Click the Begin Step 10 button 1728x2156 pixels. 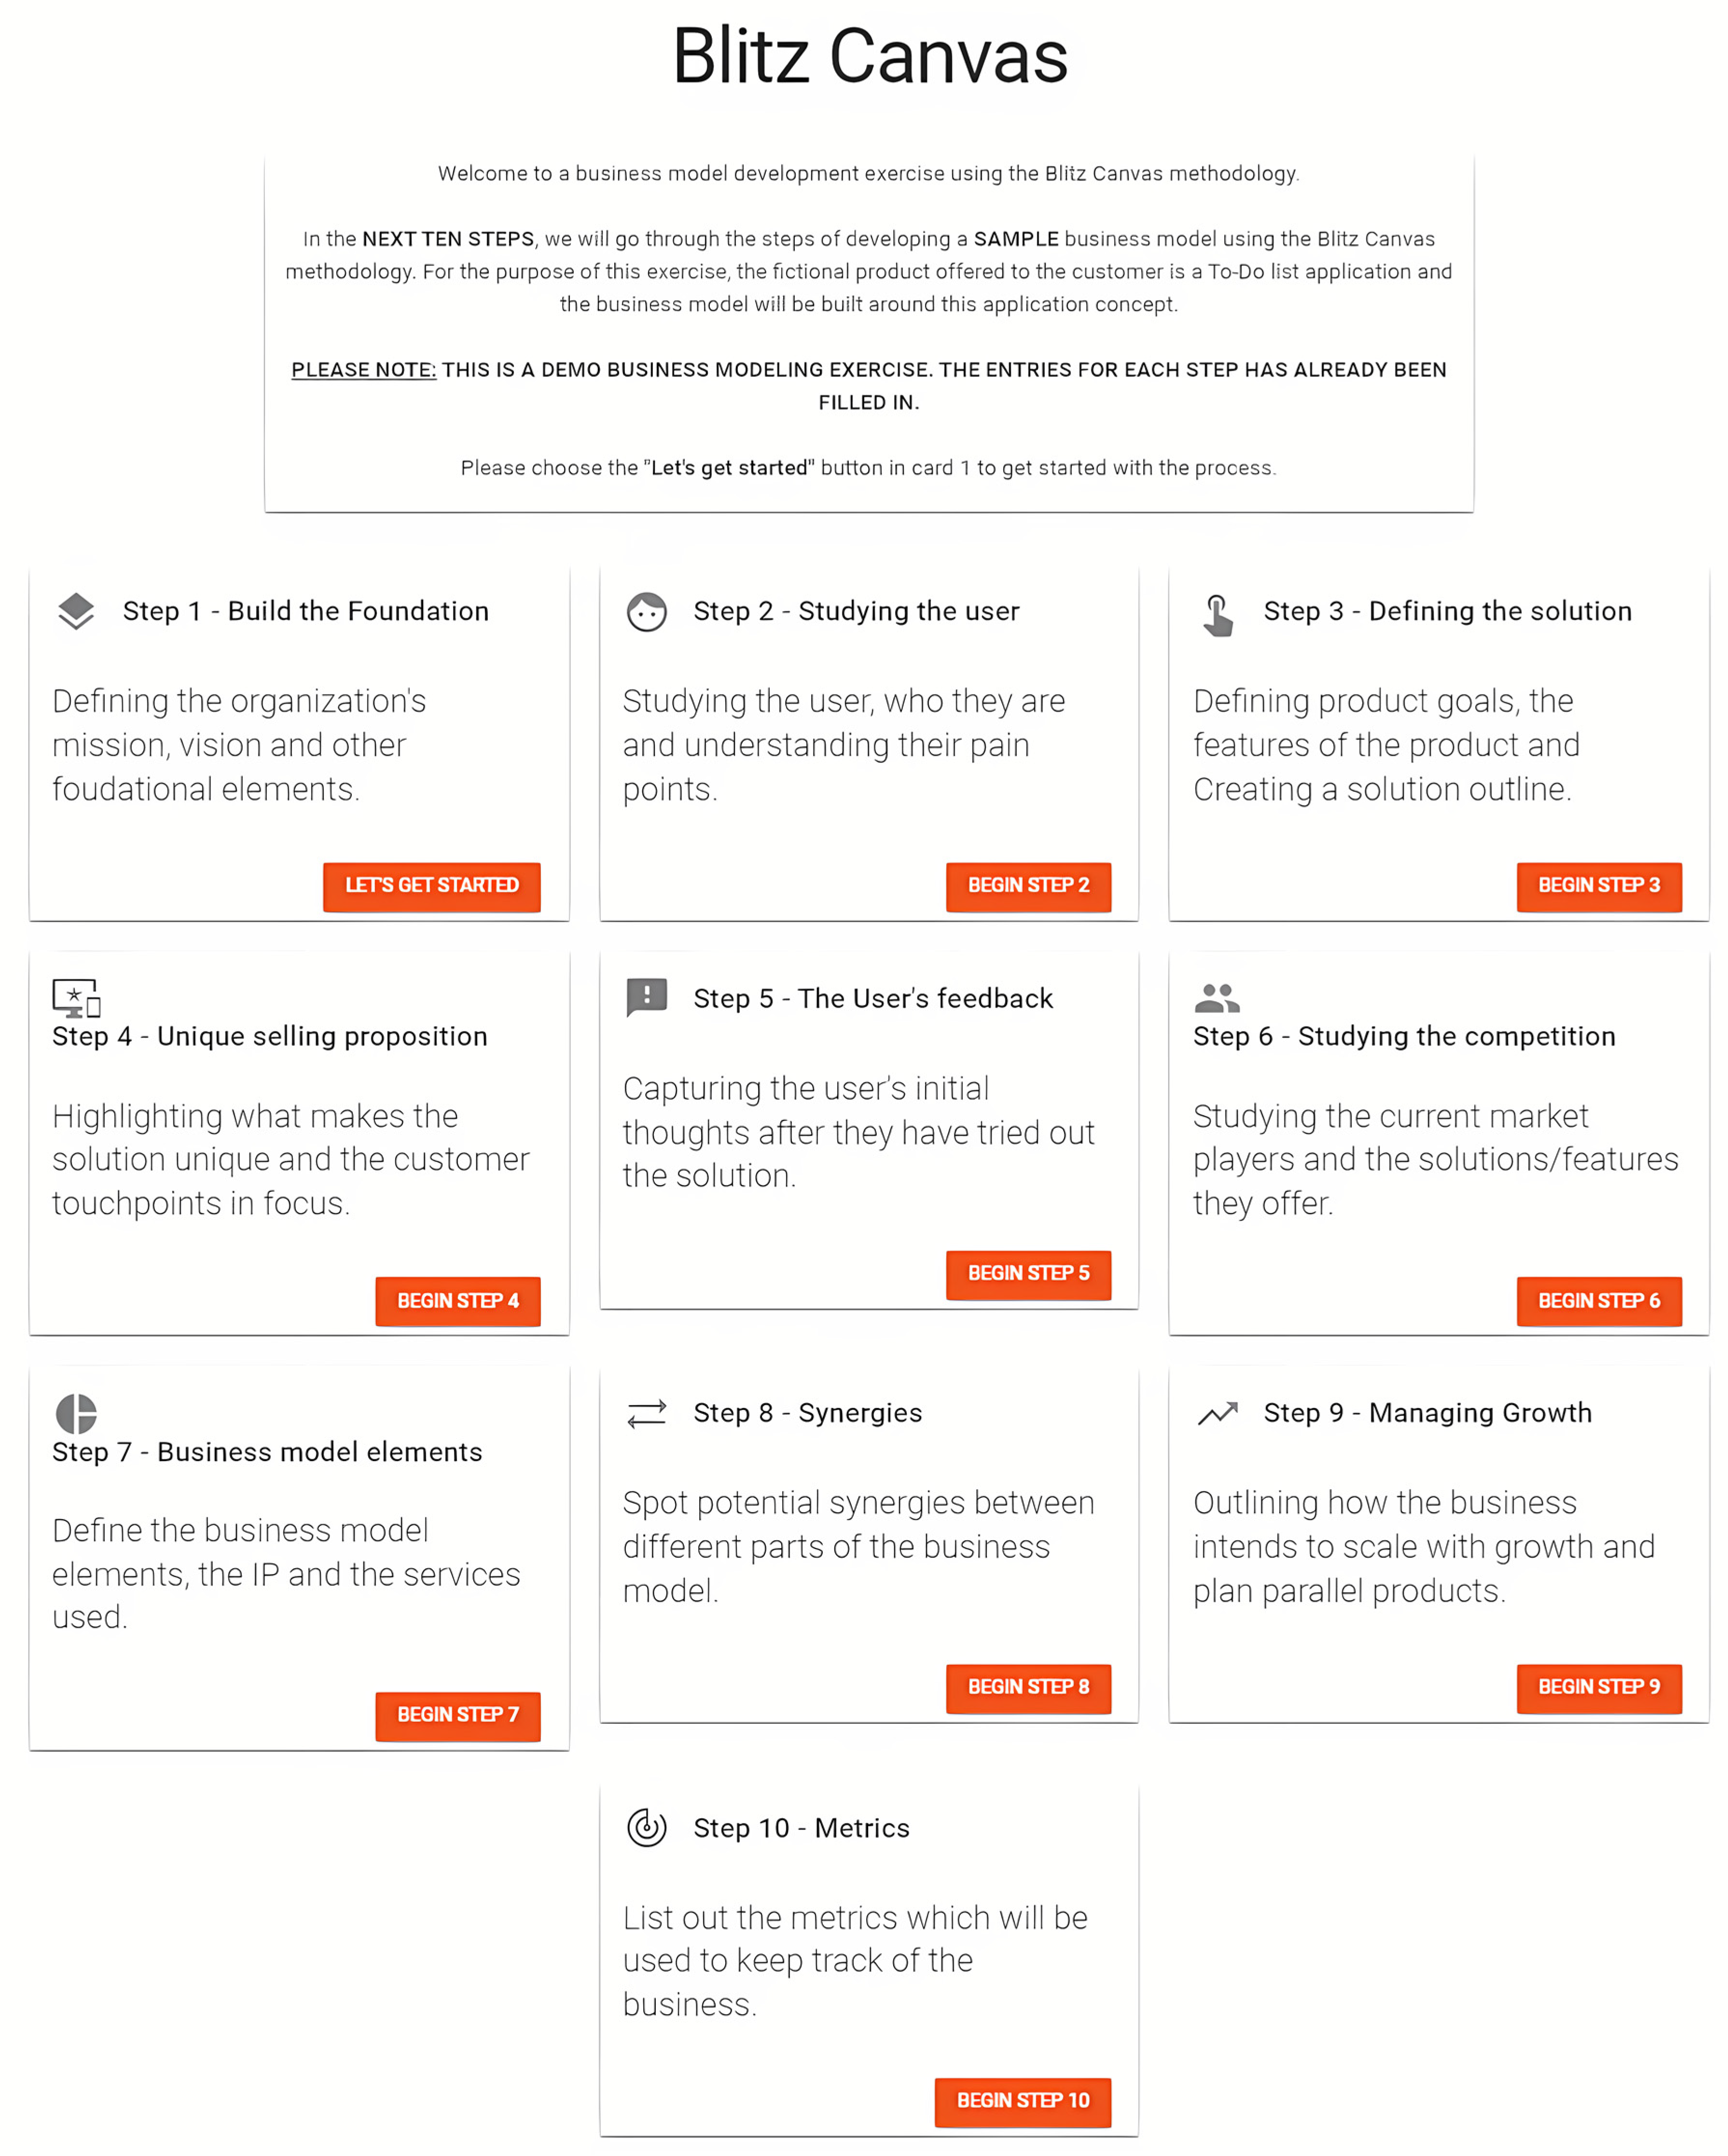click(1022, 2101)
